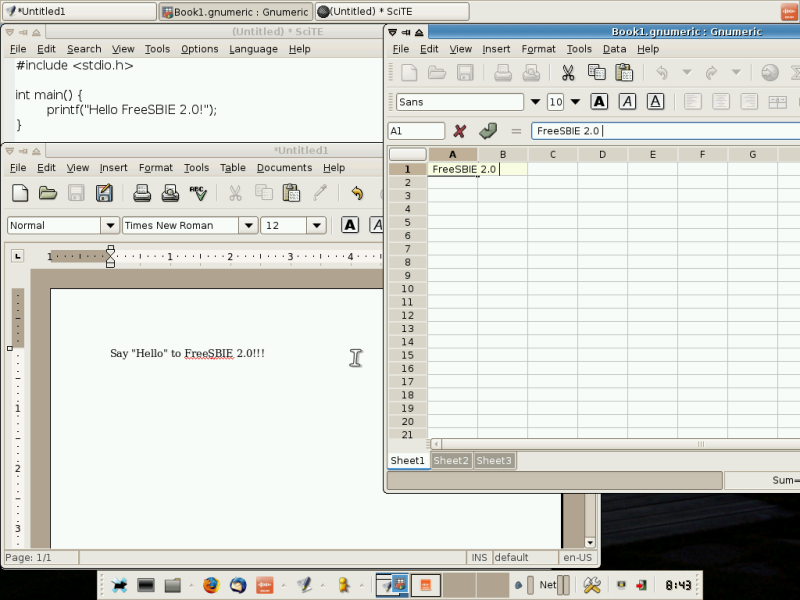
Task: Run spell check in AbiWord toolbar
Action: click(198, 193)
